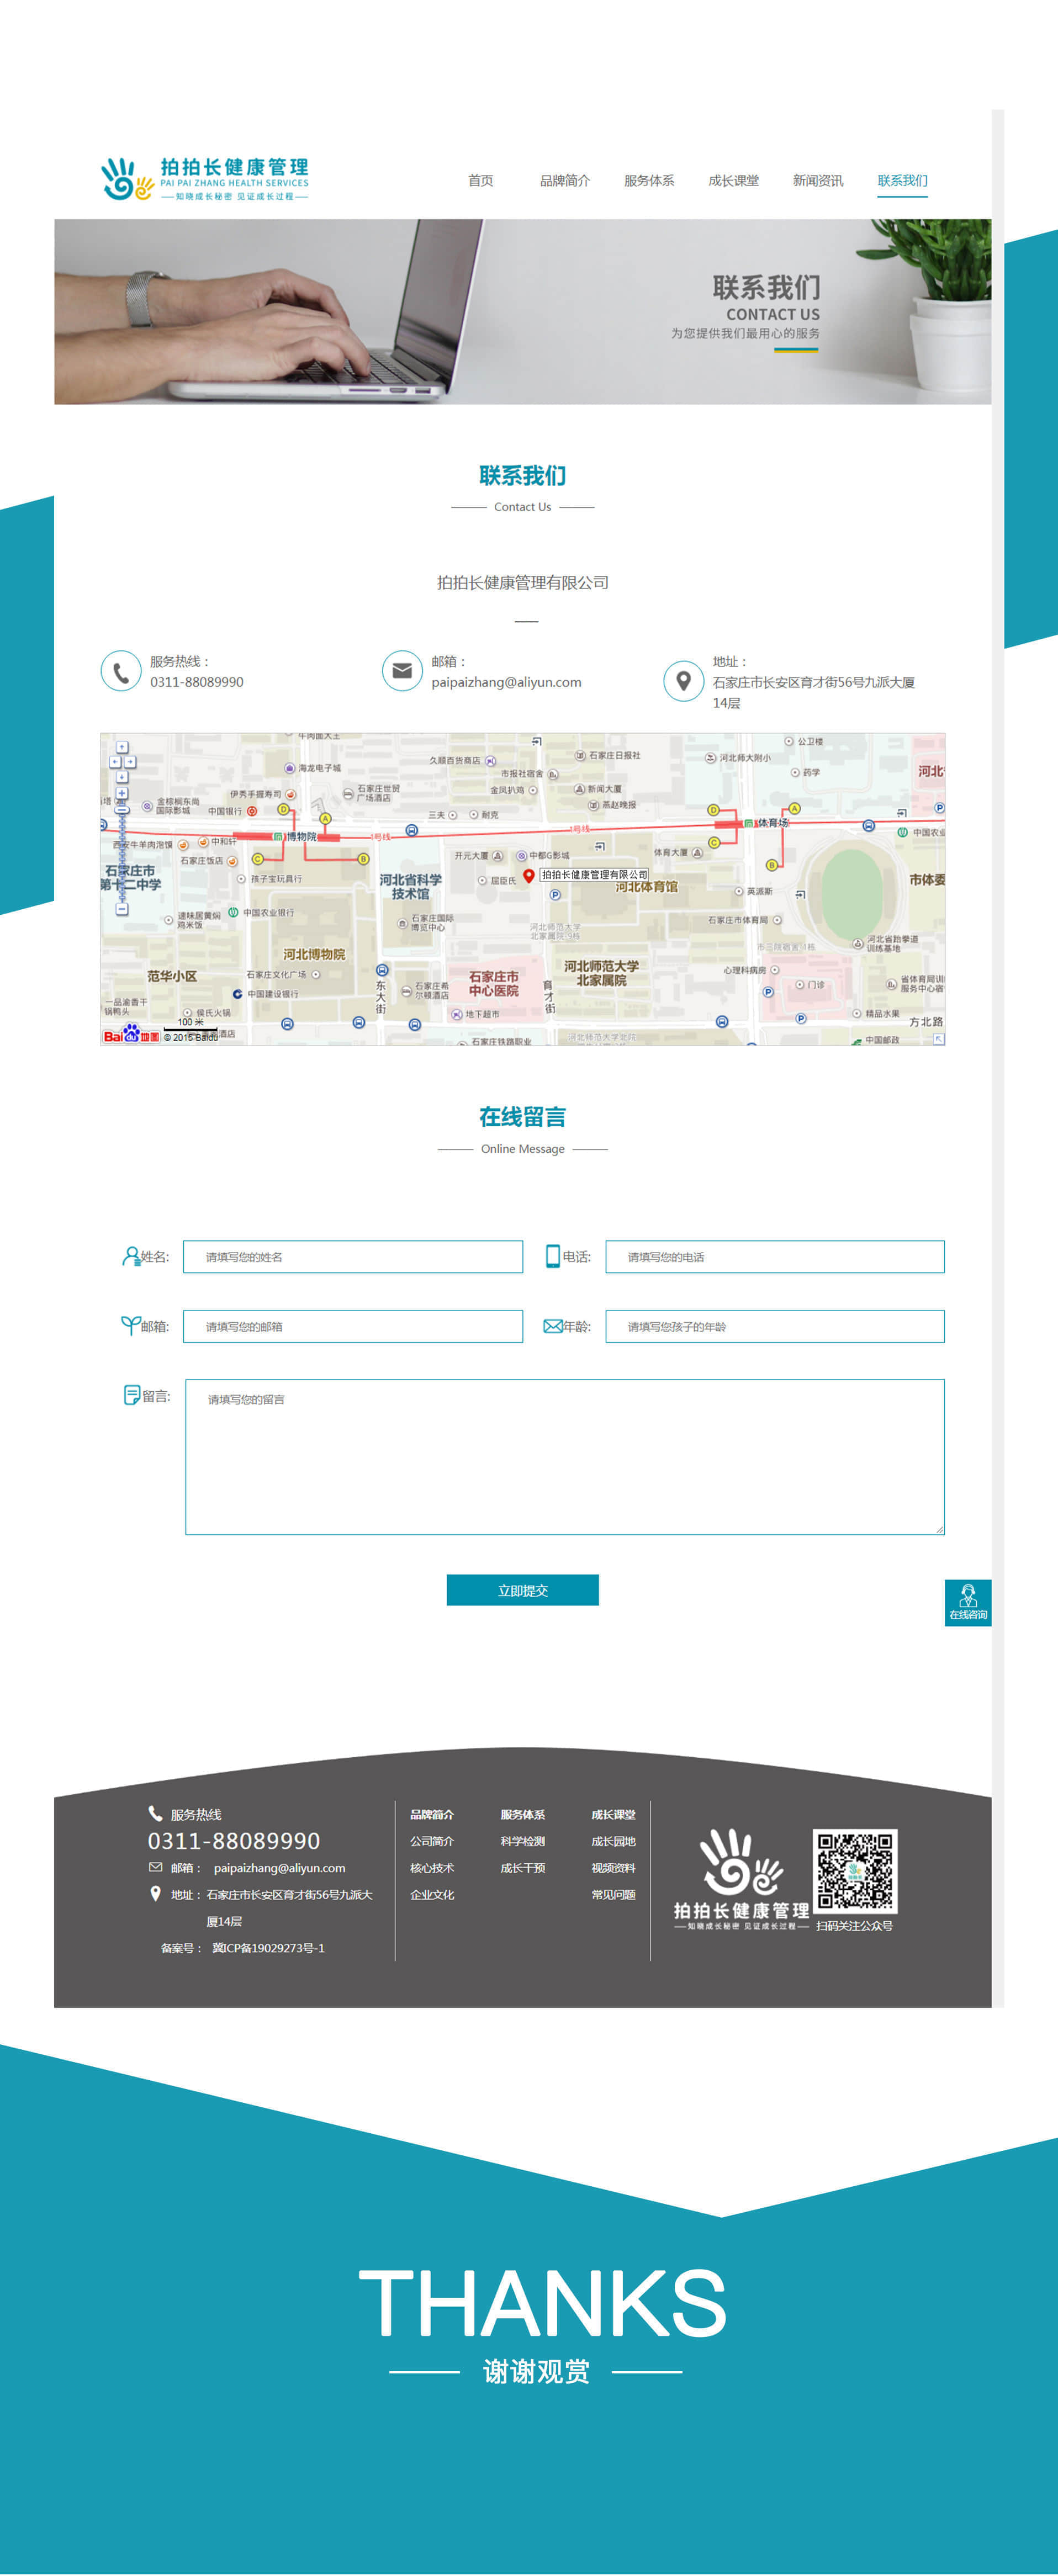
Task: Click the envelope icon beside 邮箱 contact
Action: point(402,671)
